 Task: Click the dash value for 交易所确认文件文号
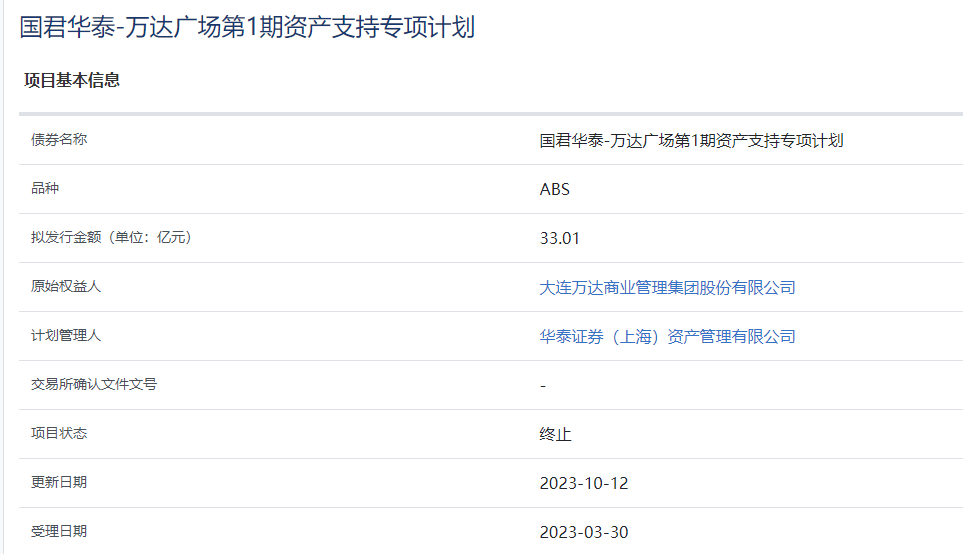[x=542, y=385]
